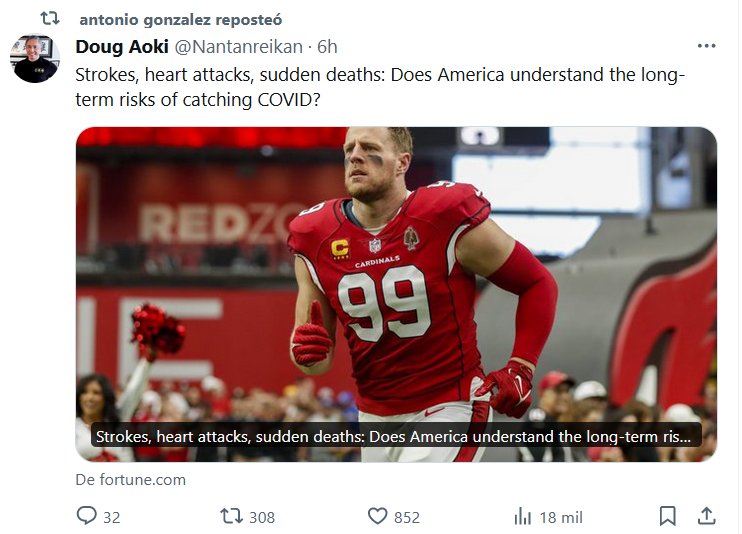Viewport: 742px width, 534px height.
Task: Click the tweet text about COVID risks
Action: [380, 86]
